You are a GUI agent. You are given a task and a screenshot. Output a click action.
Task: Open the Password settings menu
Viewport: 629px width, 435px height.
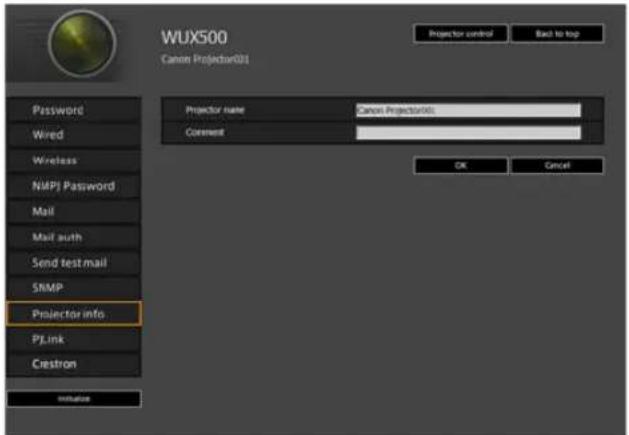click(x=74, y=110)
